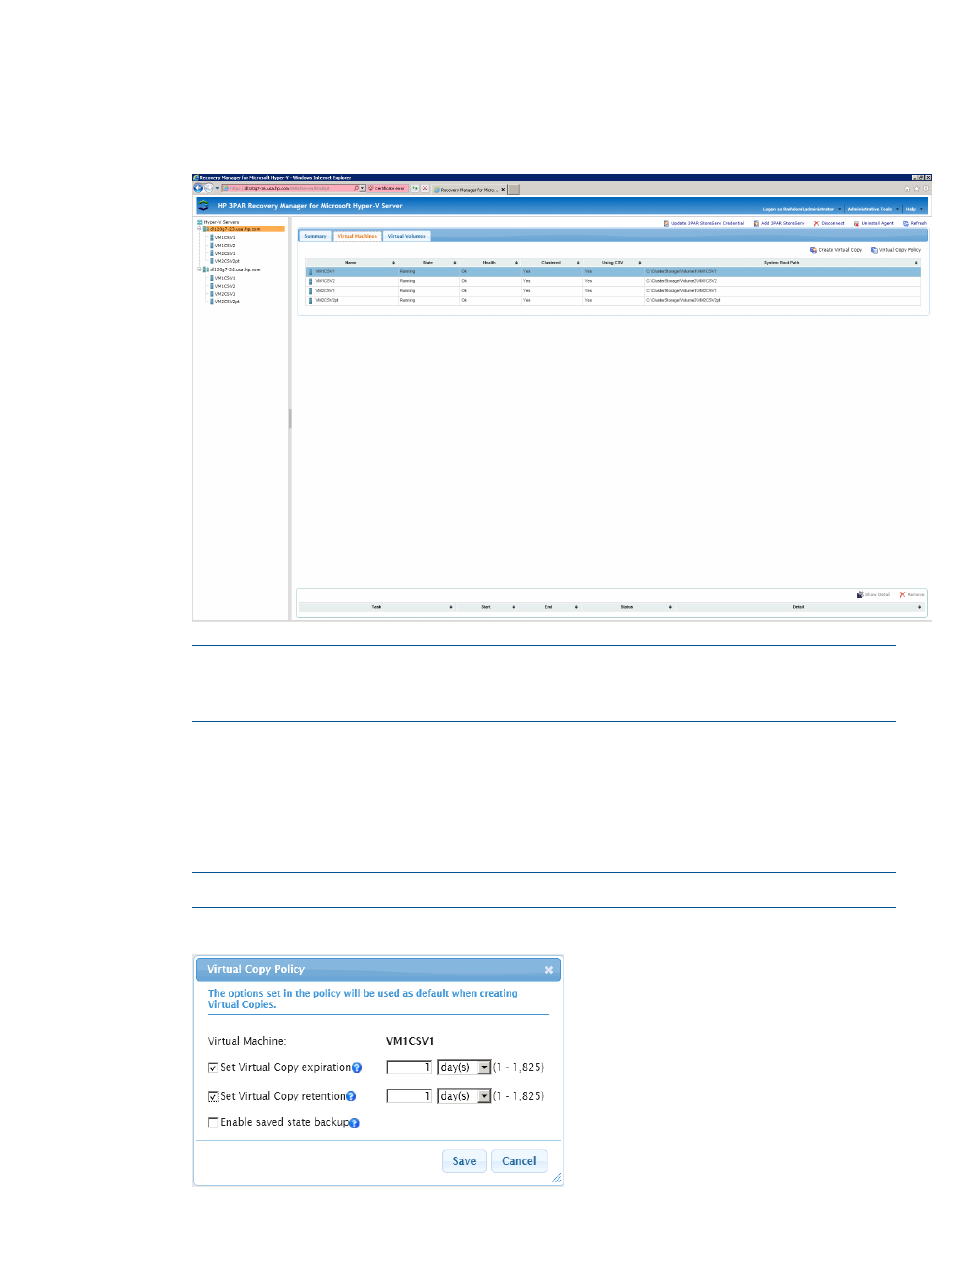Click the retention value input field
The height and width of the screenshot is (1270, 954).
[409, 1097]
